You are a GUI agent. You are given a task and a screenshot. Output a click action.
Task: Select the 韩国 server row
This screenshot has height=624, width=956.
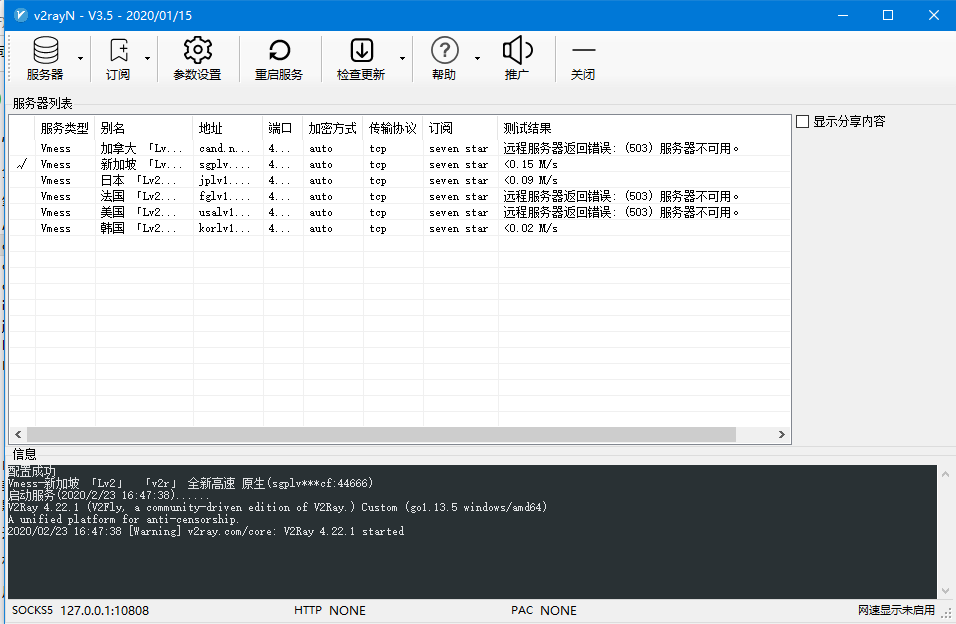(399, 228)
